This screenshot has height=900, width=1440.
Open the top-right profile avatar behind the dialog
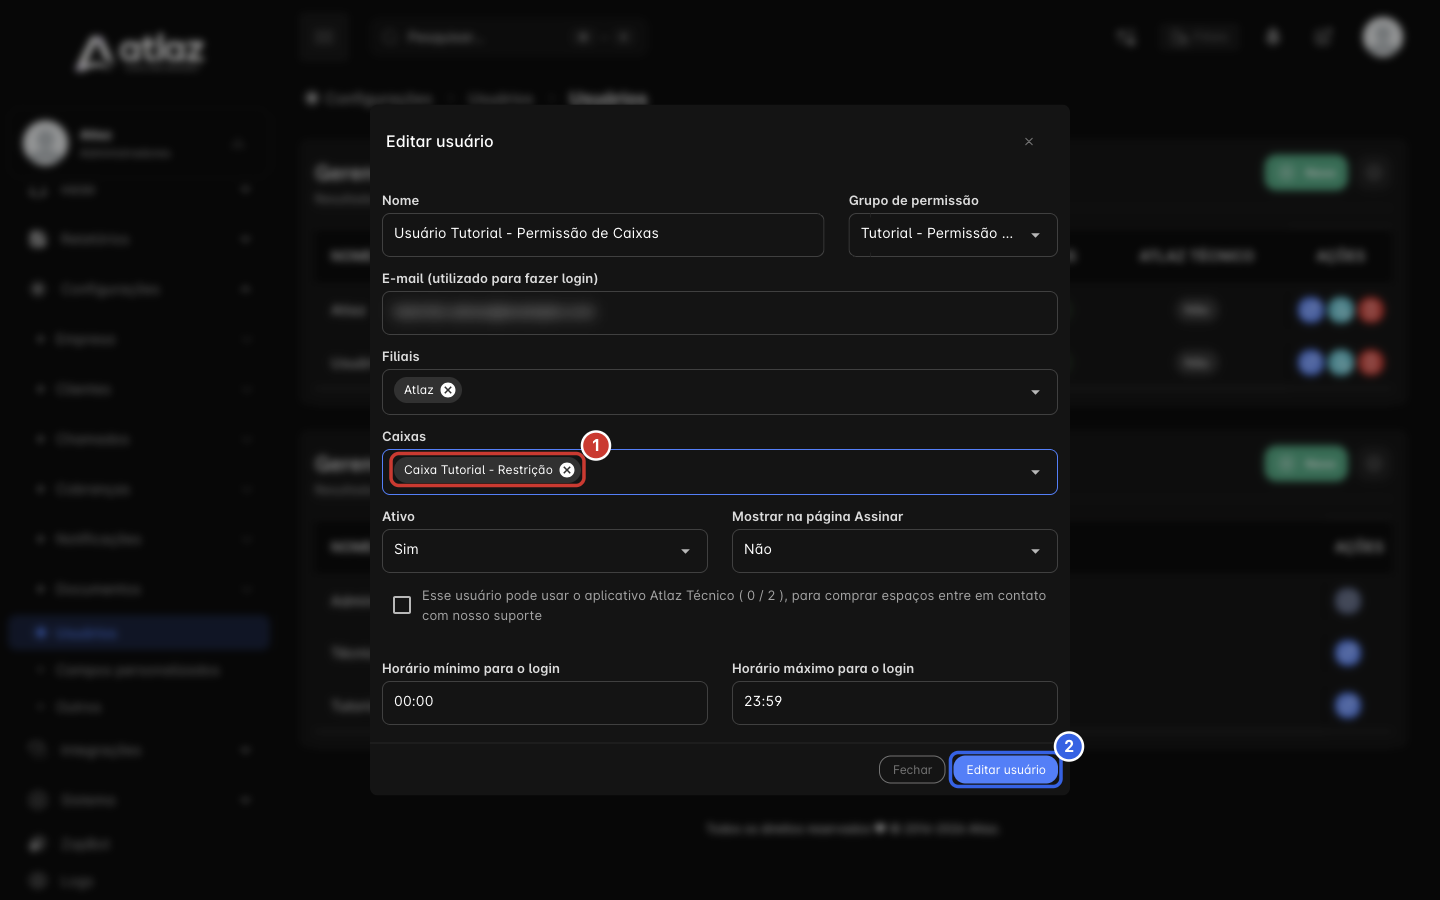[x=1383, y=38]
